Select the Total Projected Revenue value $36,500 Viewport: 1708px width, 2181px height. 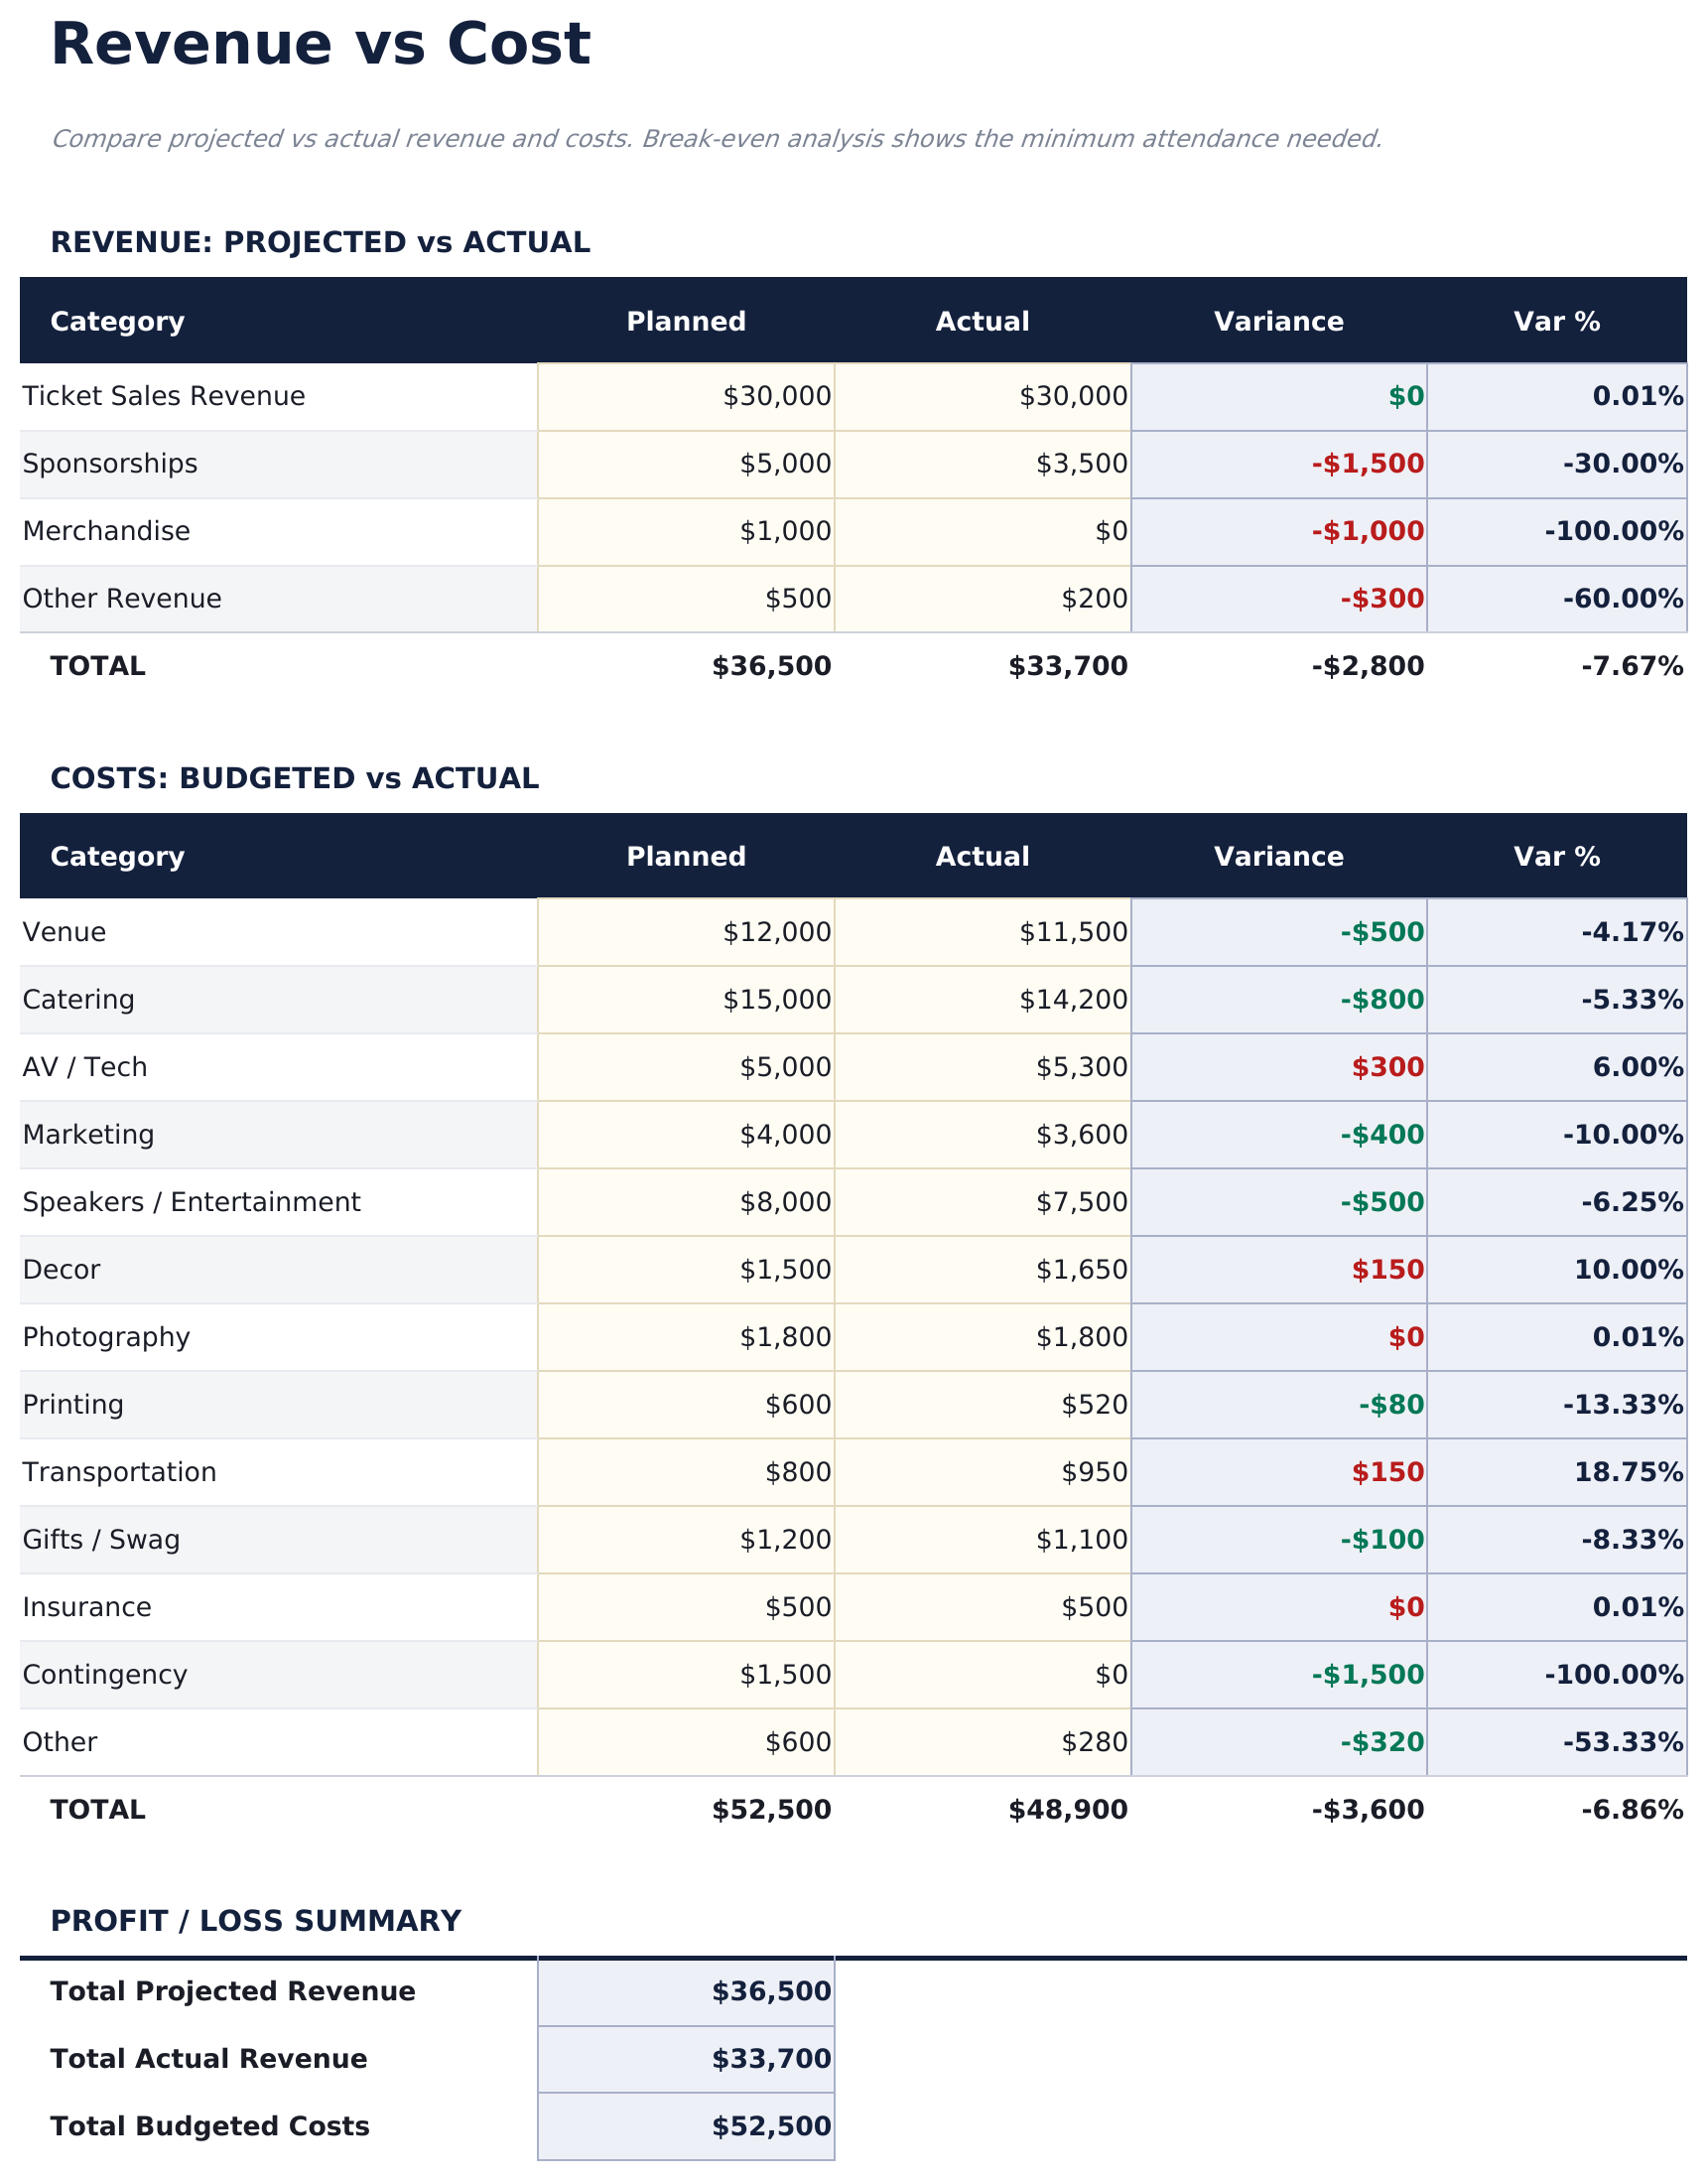click(769, 1991)
